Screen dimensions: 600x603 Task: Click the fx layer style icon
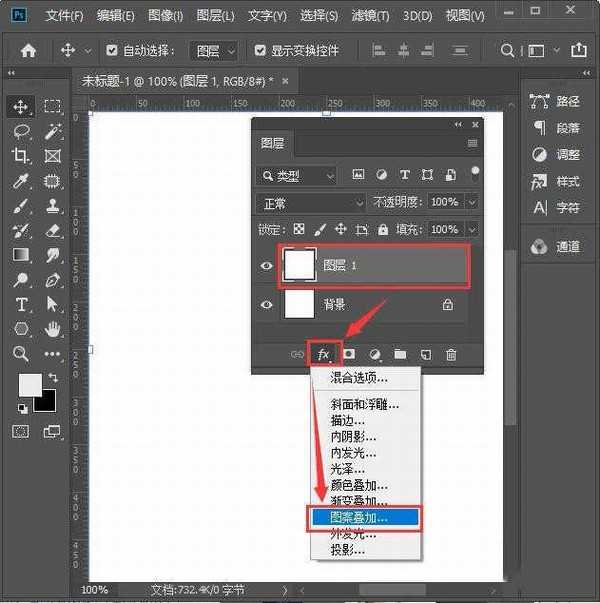(324, 354)
